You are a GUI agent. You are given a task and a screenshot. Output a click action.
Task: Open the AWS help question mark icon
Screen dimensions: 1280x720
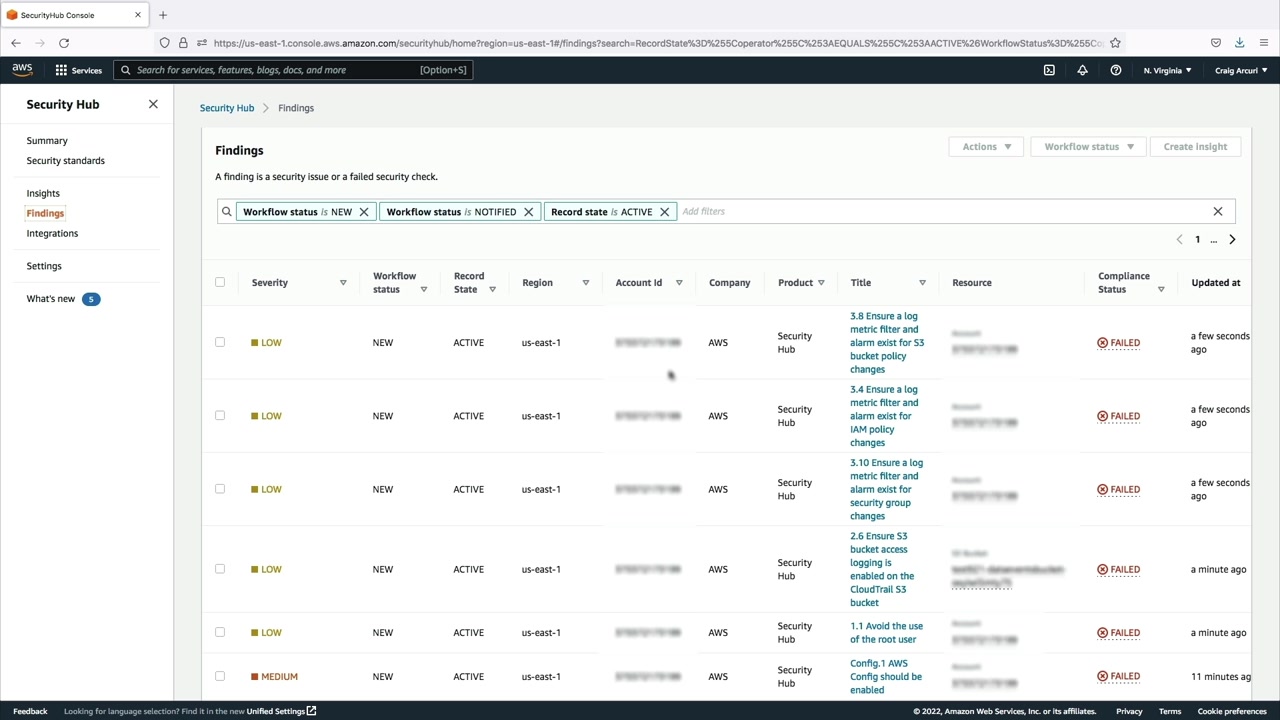(1116, 70)
